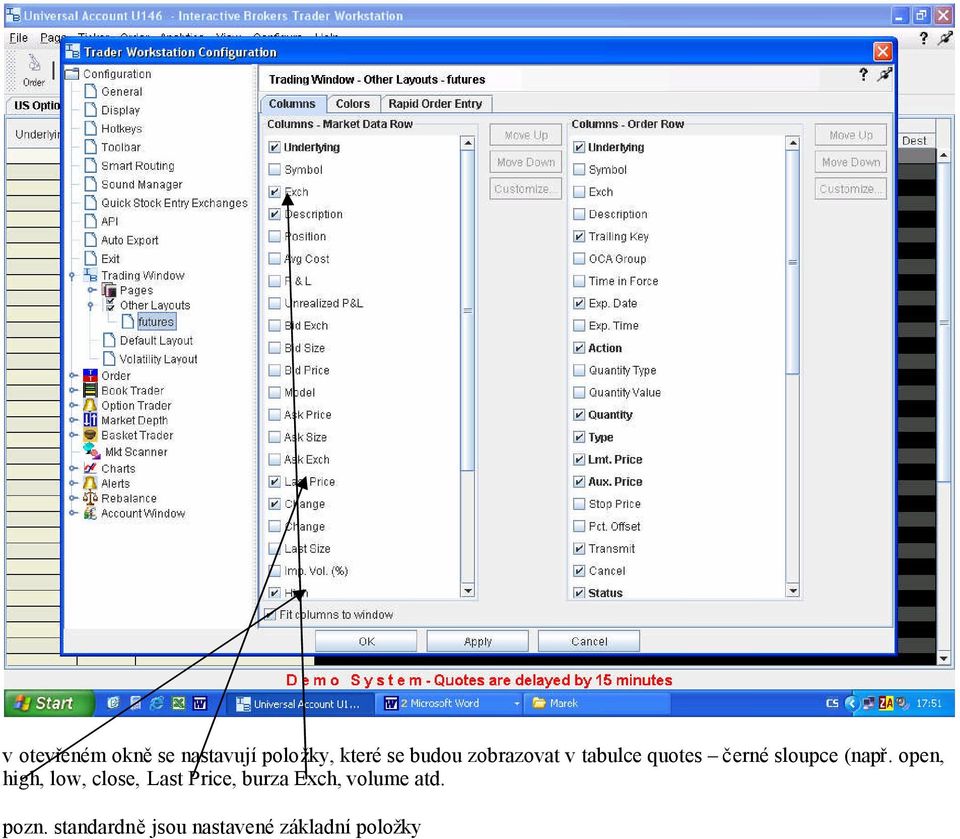This screenshot has width=960, height=839.
Task: Open the Mkt Scanner icon
Action: pos(92,451)
